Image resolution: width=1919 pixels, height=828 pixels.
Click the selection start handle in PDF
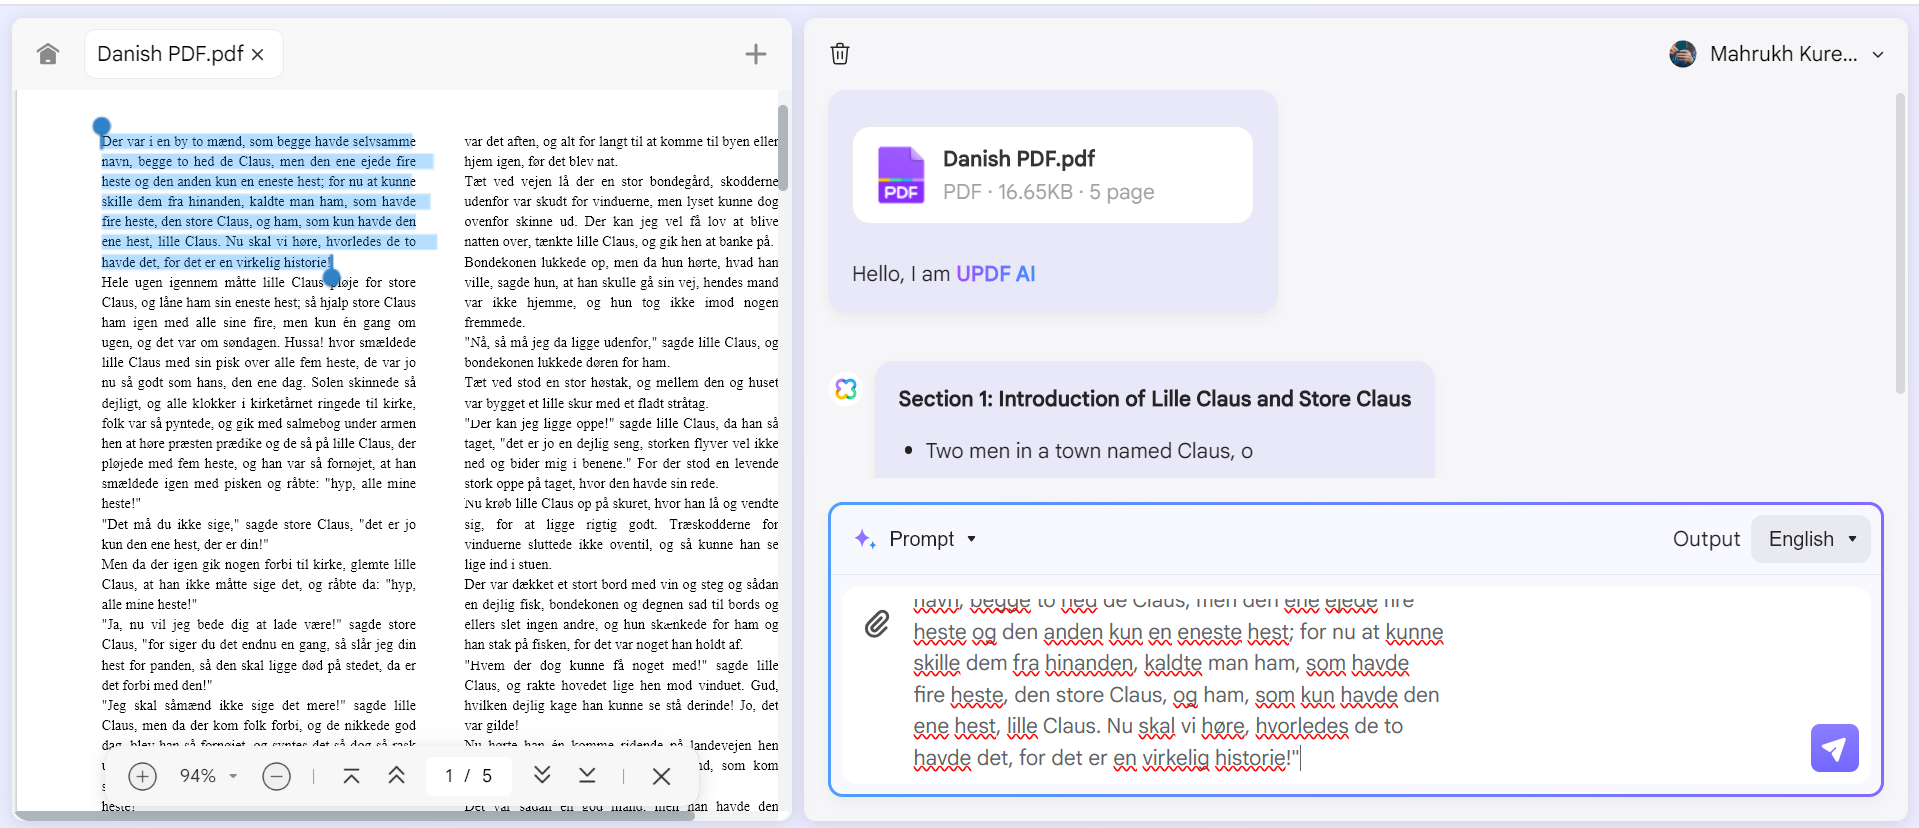tap(101, 127)
